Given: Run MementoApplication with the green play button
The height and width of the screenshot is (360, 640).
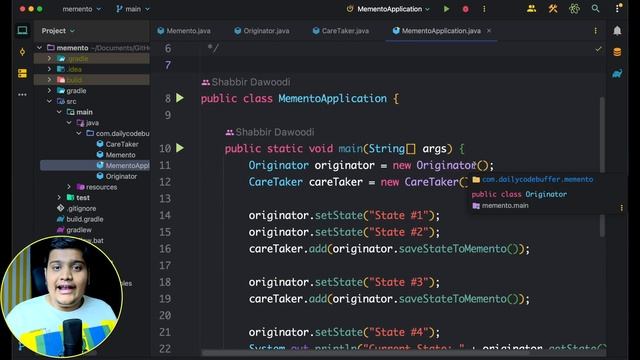Looking at the screenshot, I should 447,9.
